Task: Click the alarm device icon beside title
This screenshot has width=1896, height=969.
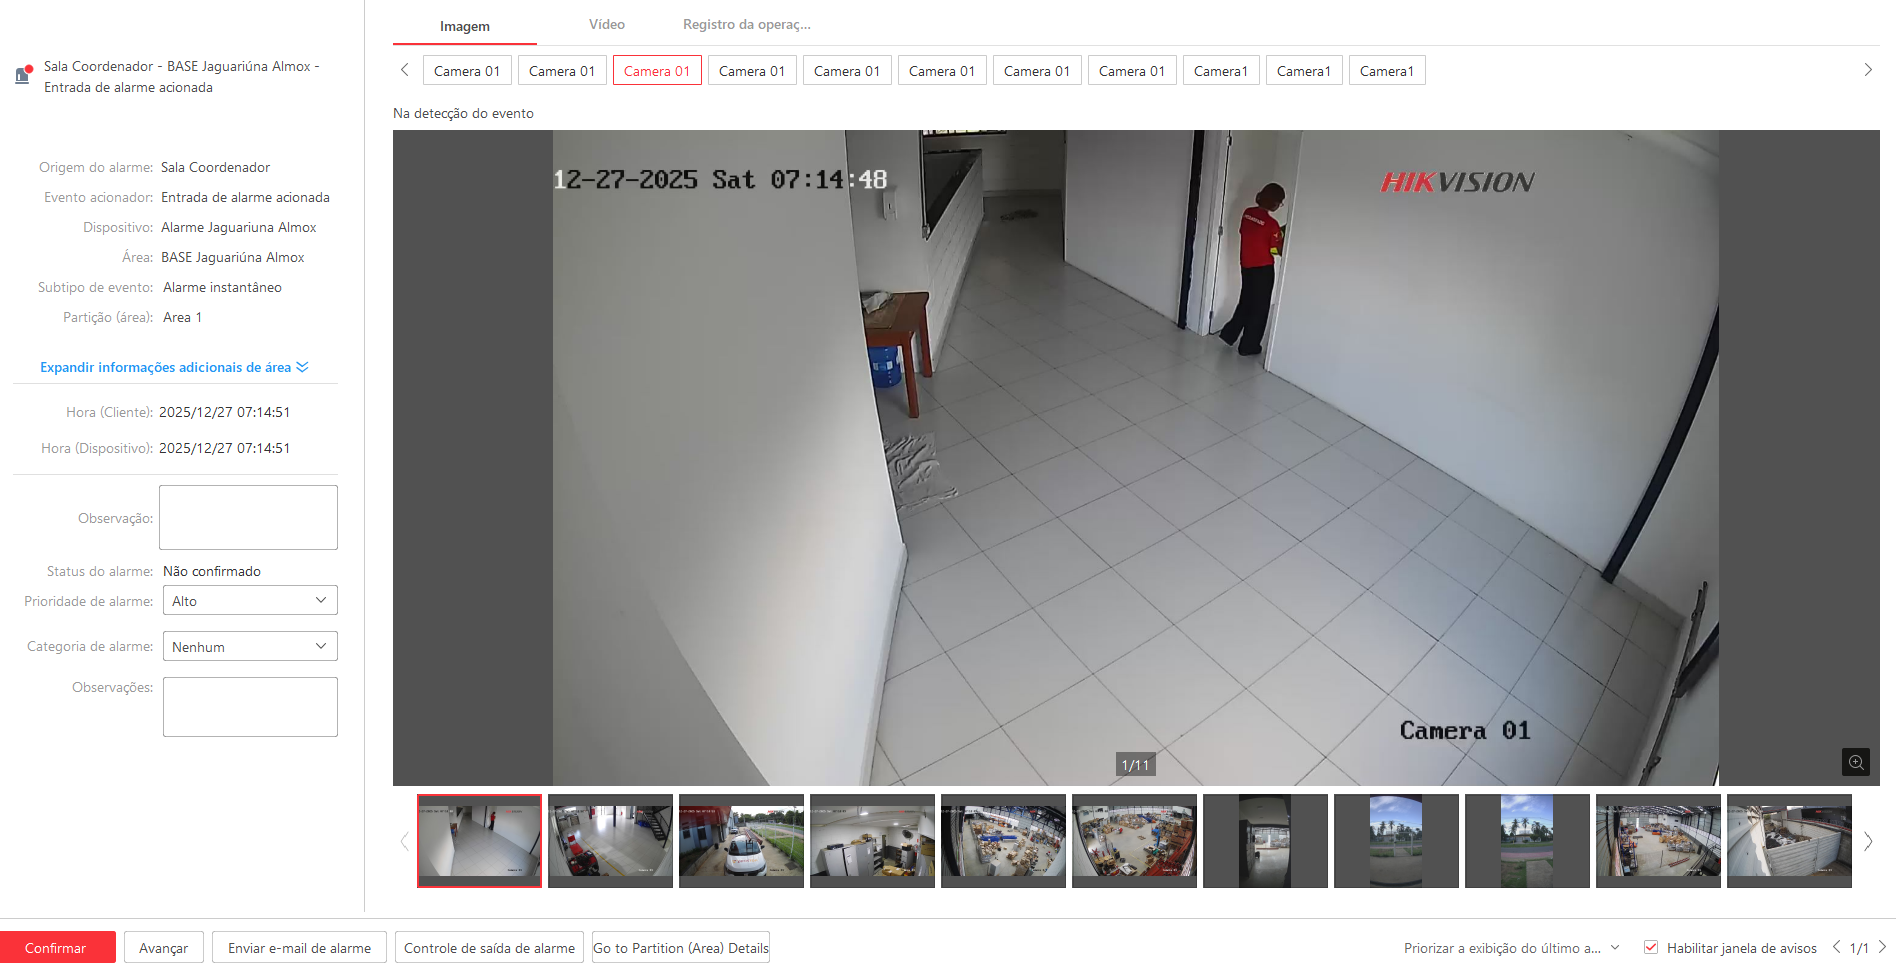Action: click(x=23, y=75)
